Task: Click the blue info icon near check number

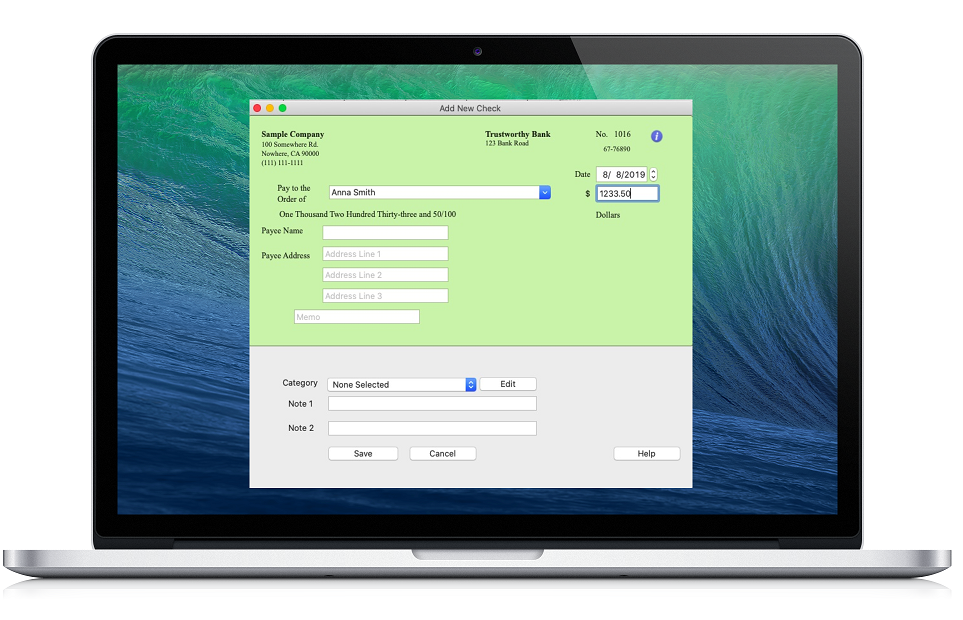Action: click(657, 136)
